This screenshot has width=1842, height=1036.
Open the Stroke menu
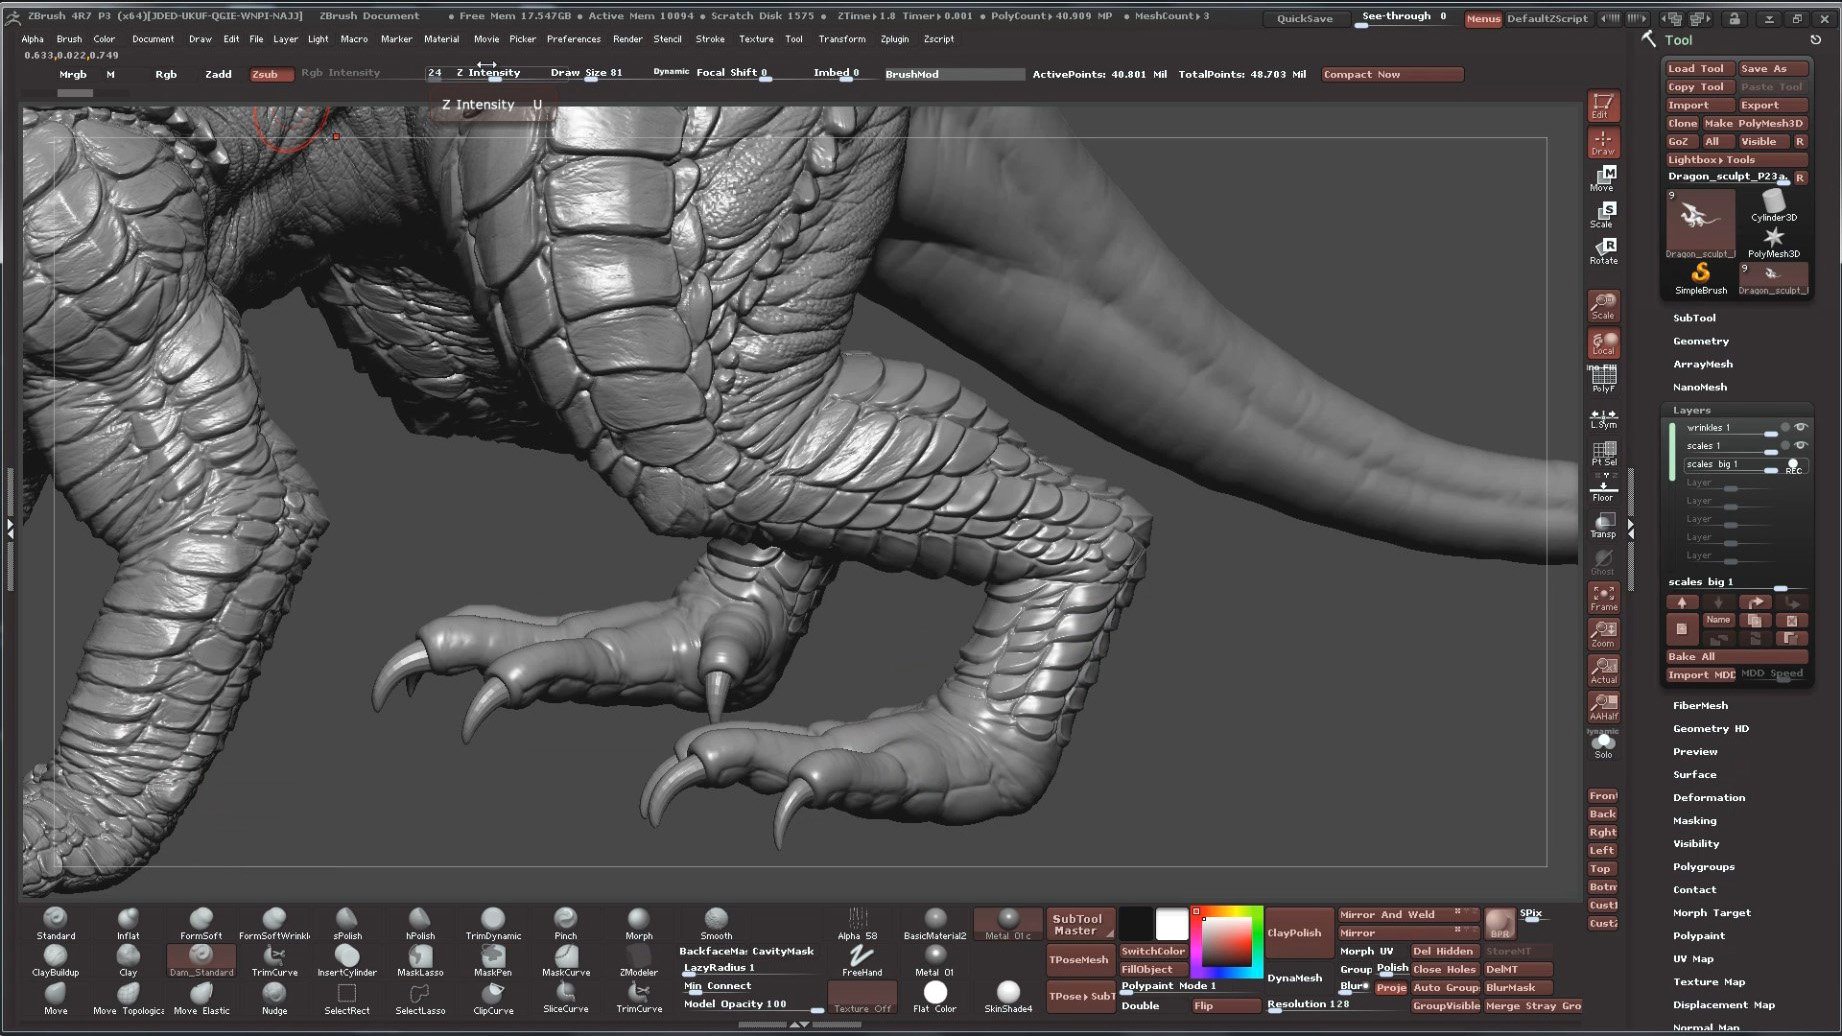[x=710, y=39]
